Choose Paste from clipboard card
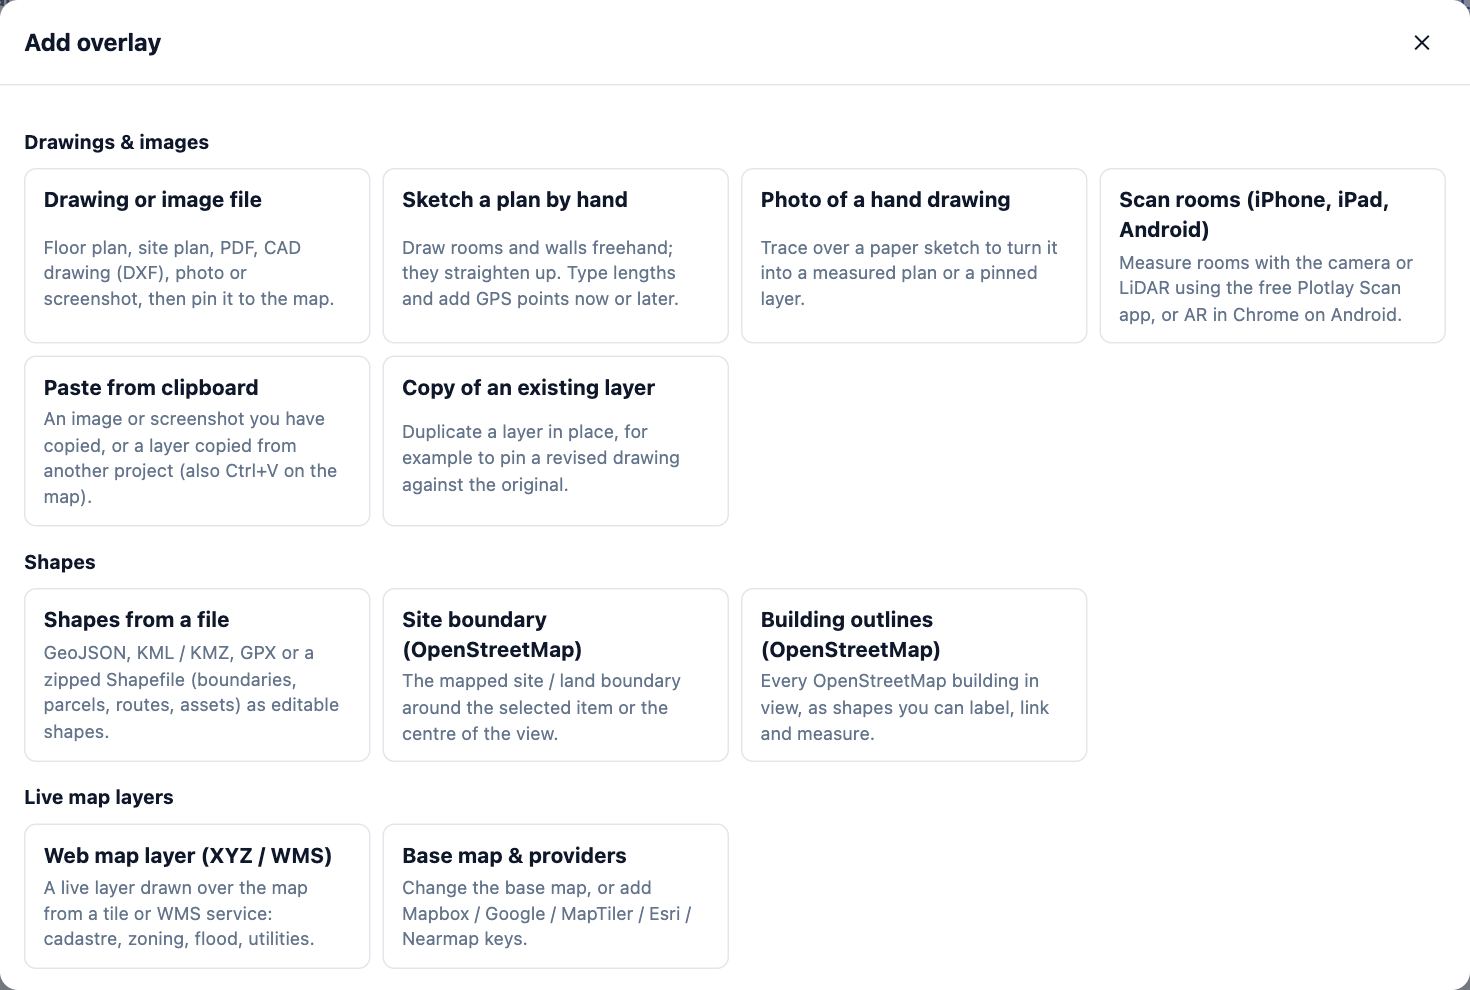This screenshot has height=990, width=1470. click(x=197, y=441)
